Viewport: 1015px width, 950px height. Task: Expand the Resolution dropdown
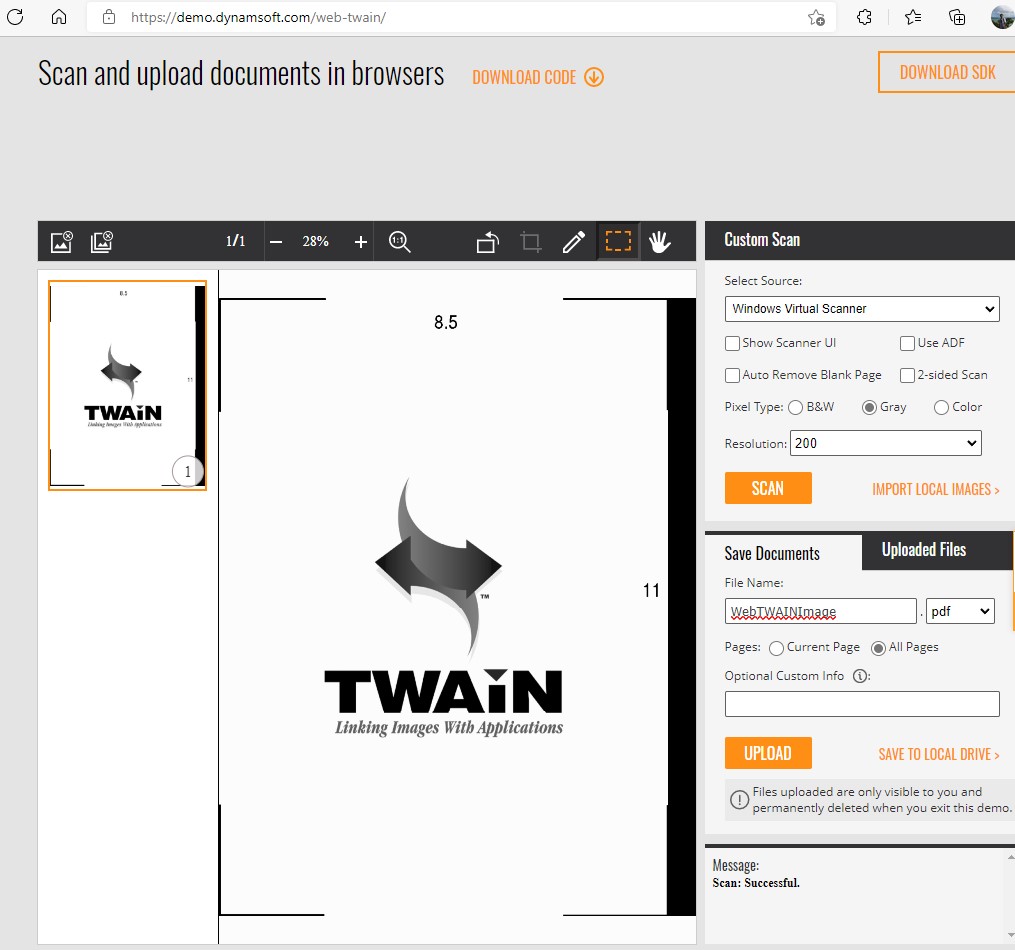(885, 443)
